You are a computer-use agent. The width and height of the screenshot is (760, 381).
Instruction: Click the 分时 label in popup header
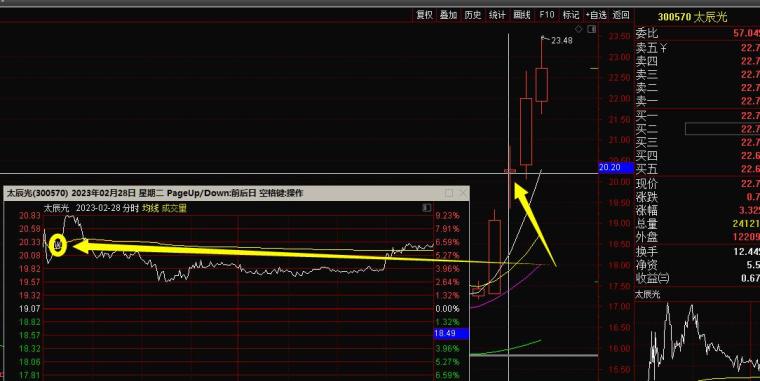(130, 208)
